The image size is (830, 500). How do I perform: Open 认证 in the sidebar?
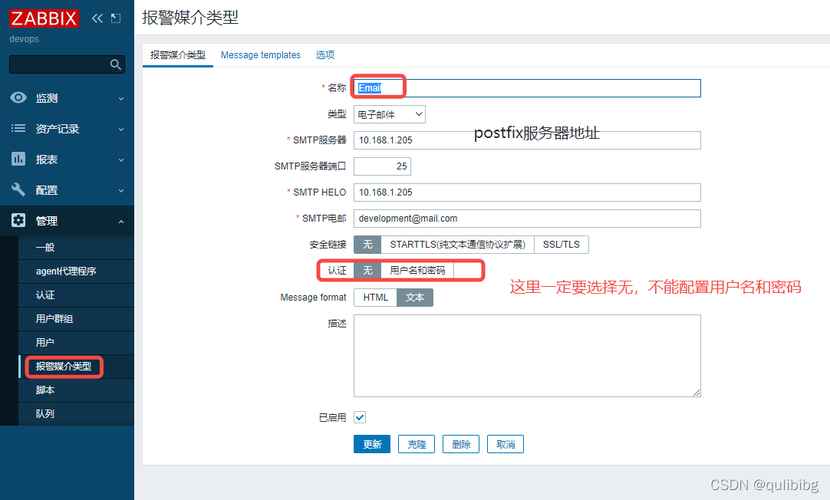76,295
